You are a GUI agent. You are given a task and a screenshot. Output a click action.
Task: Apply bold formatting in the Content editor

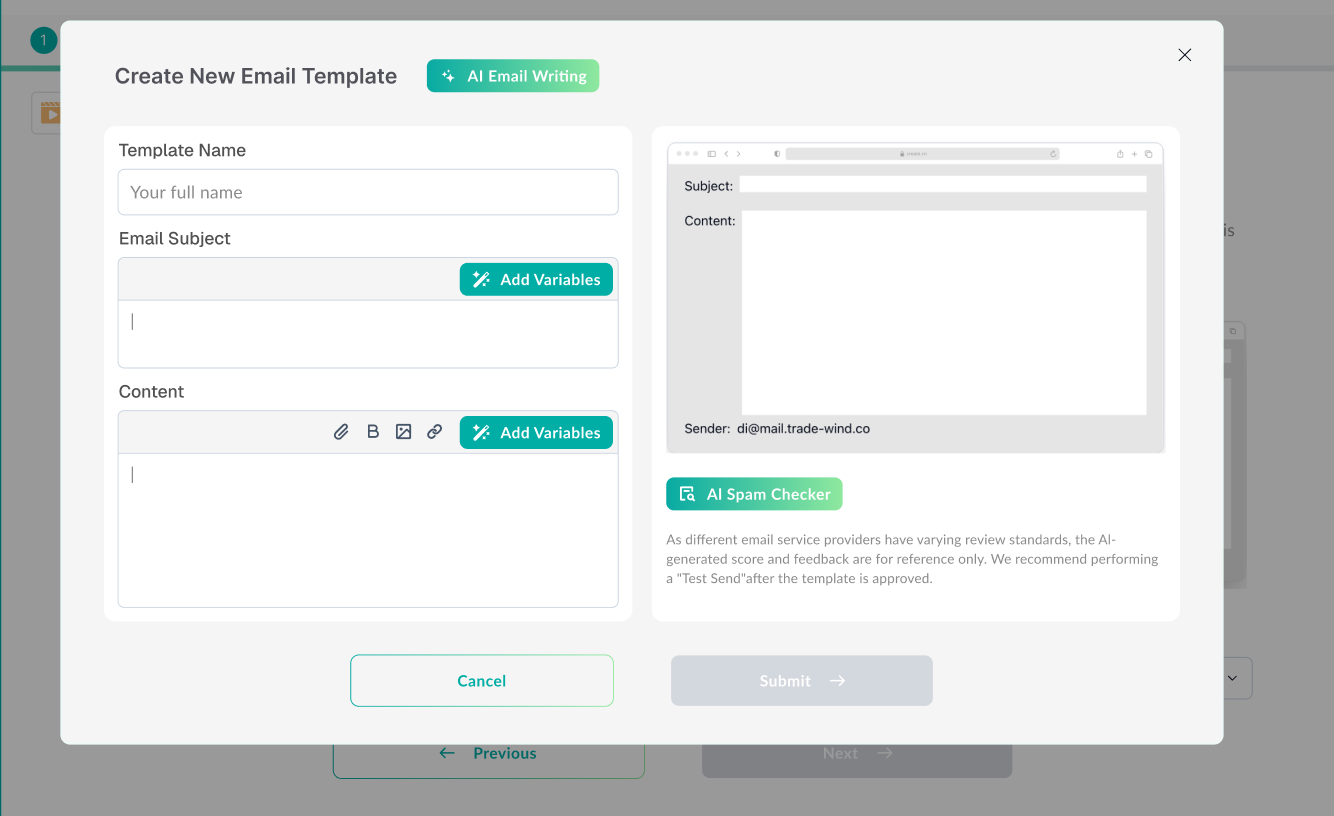372,431
